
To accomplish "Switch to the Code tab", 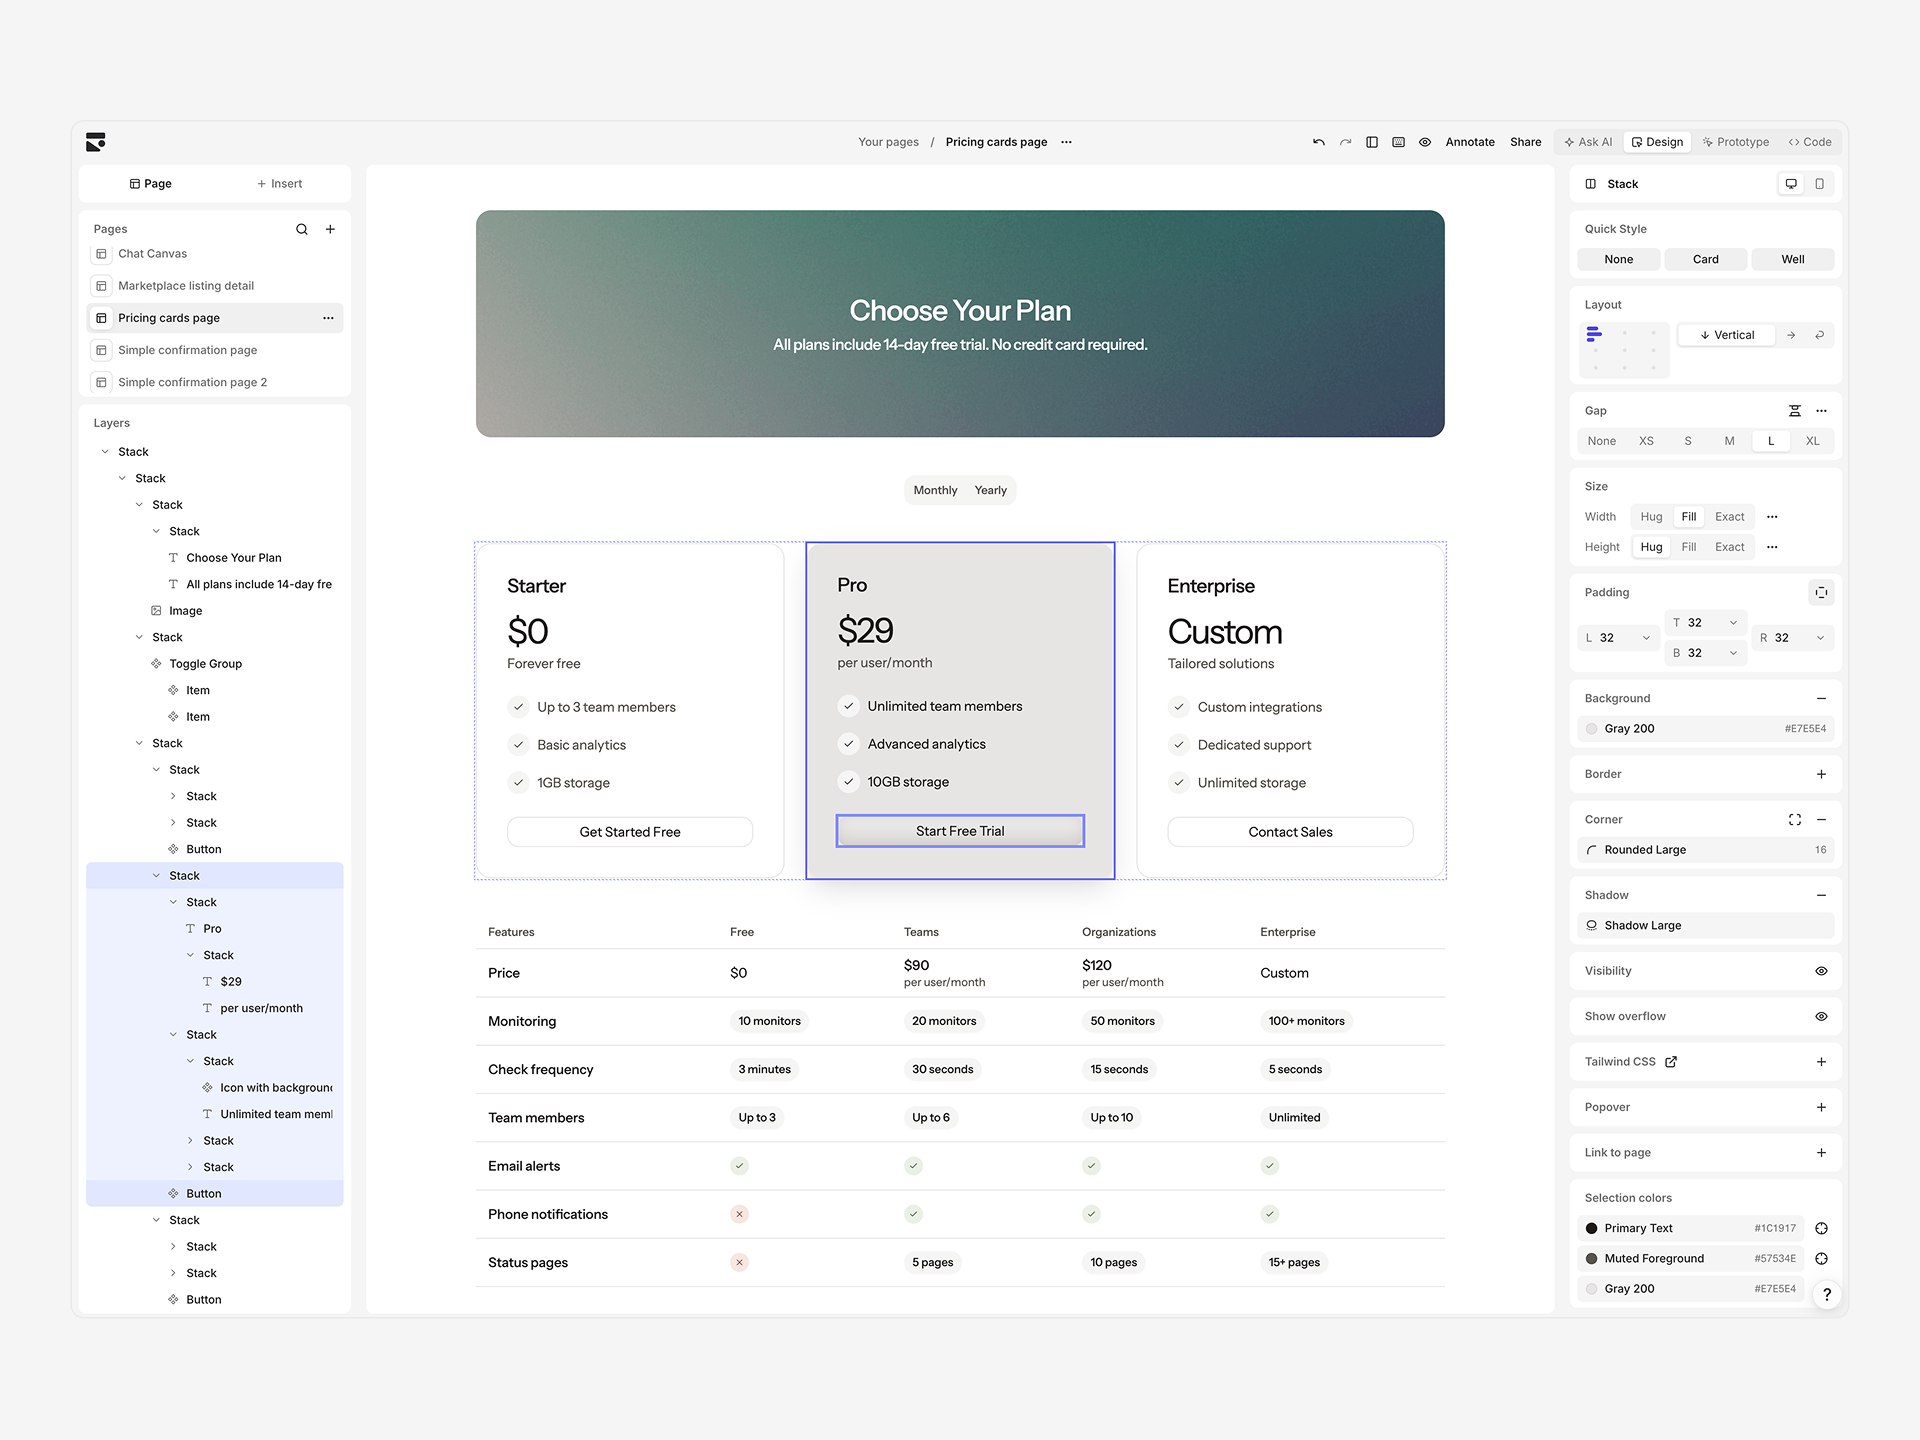I will pyautogui.click(x=1810, y=142).
